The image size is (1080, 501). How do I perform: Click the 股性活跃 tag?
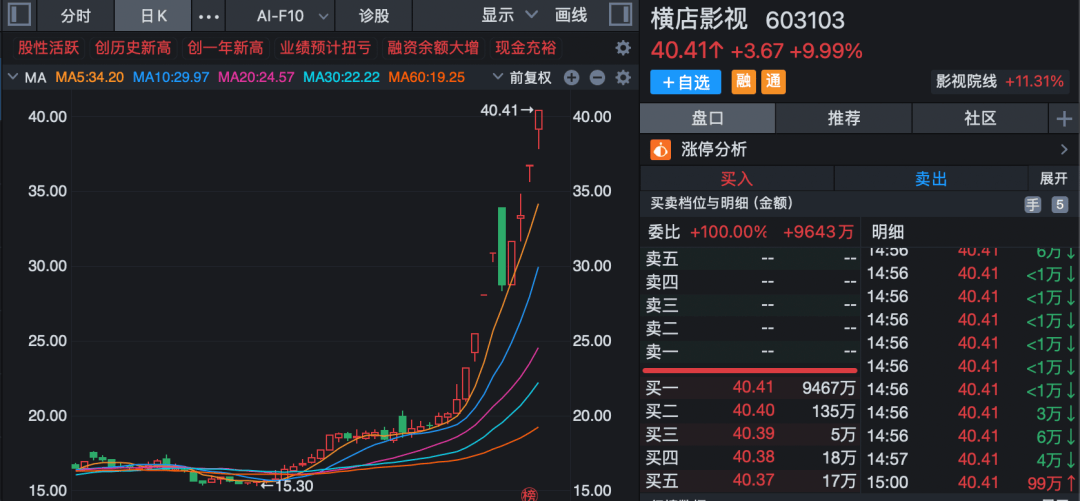click(49, 48)
